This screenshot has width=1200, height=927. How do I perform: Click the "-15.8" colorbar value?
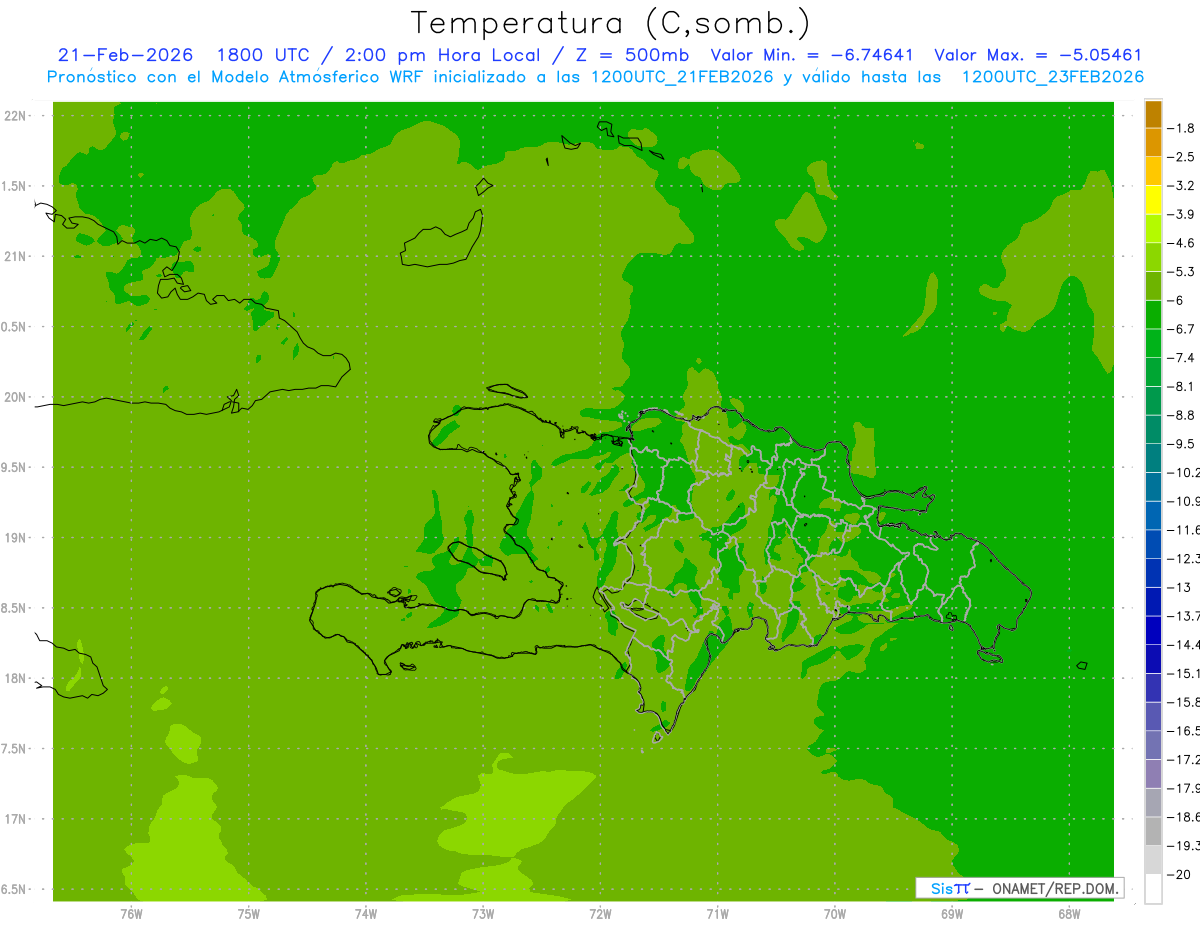[1183, 702]
